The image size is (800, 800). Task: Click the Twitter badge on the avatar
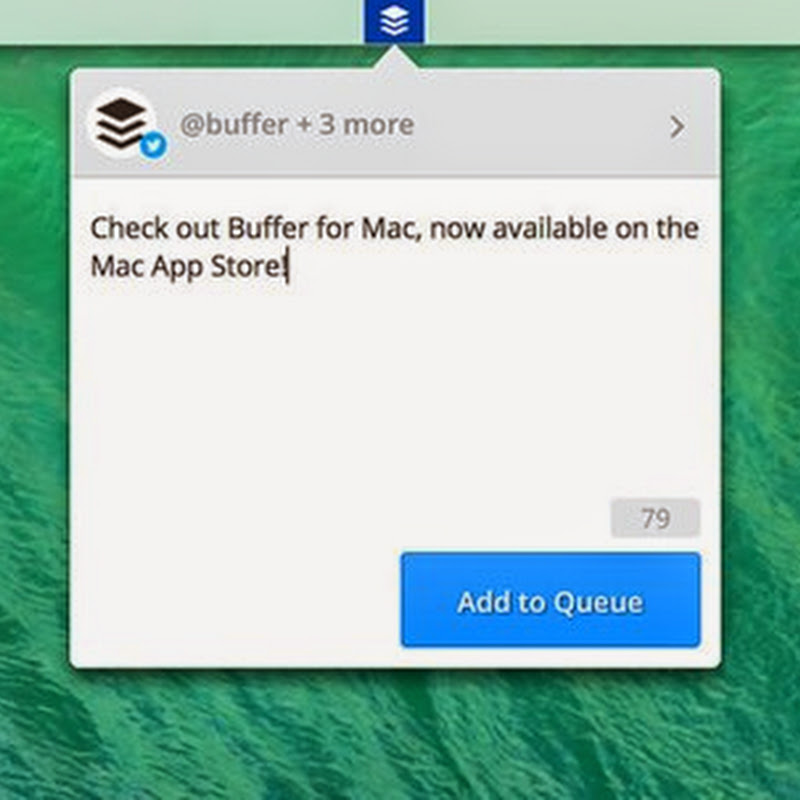pos(153,146)
